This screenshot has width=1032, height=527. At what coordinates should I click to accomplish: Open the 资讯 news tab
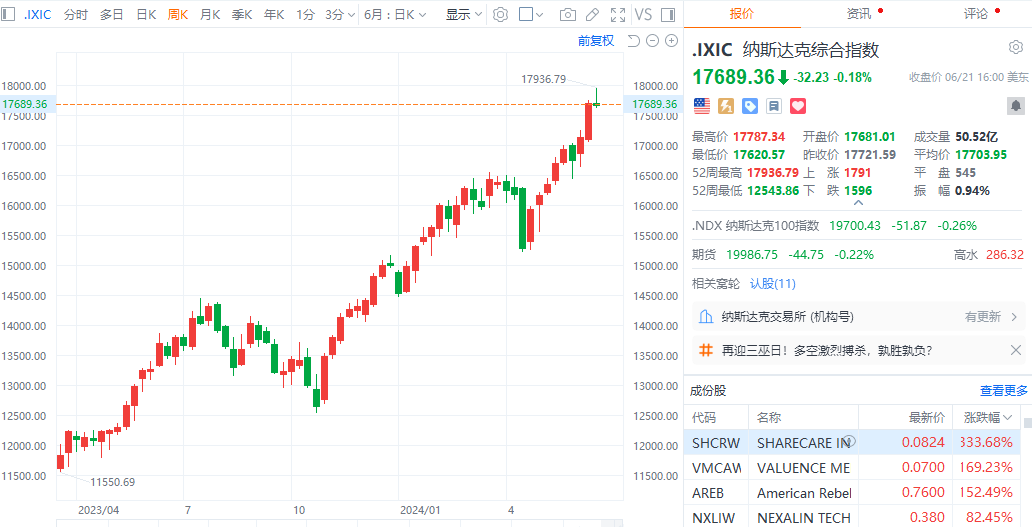coord(859,14)
